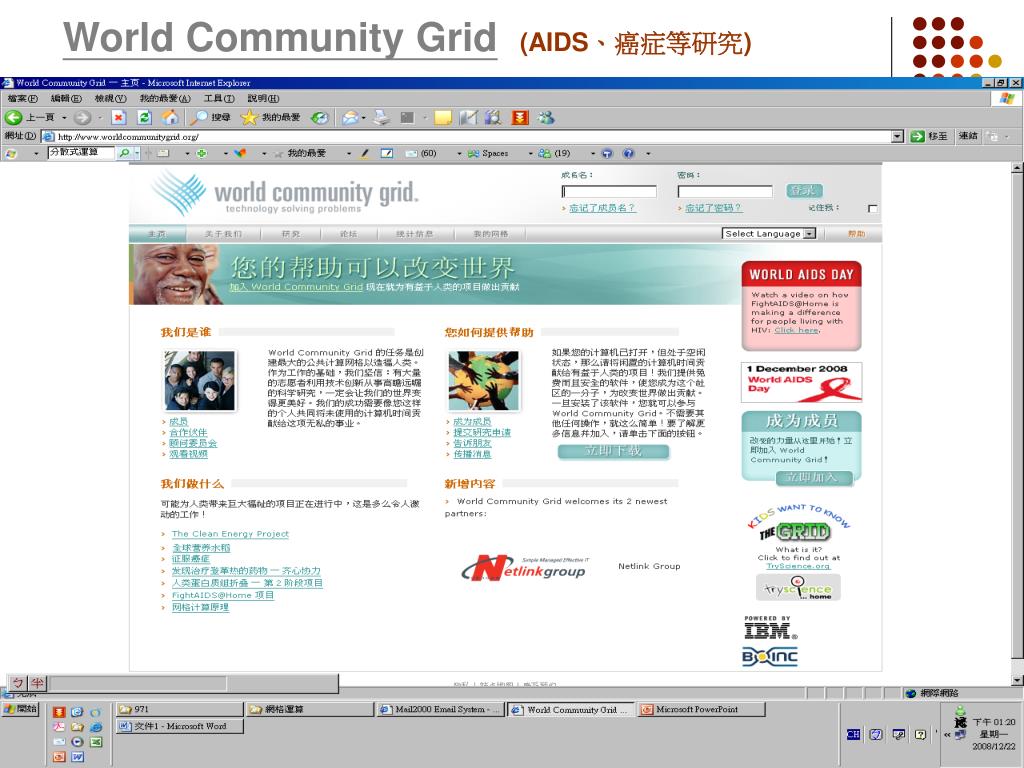Refresh the page with the green arrows icon
This screenshot has width=1024, height=768.
144,118
